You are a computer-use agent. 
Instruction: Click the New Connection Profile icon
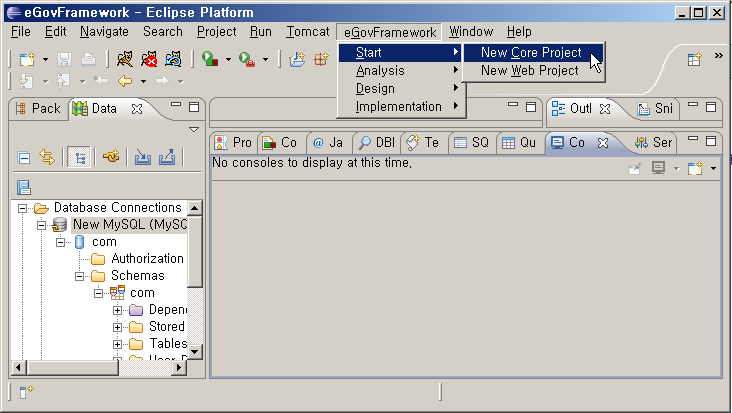pos(111,156)
